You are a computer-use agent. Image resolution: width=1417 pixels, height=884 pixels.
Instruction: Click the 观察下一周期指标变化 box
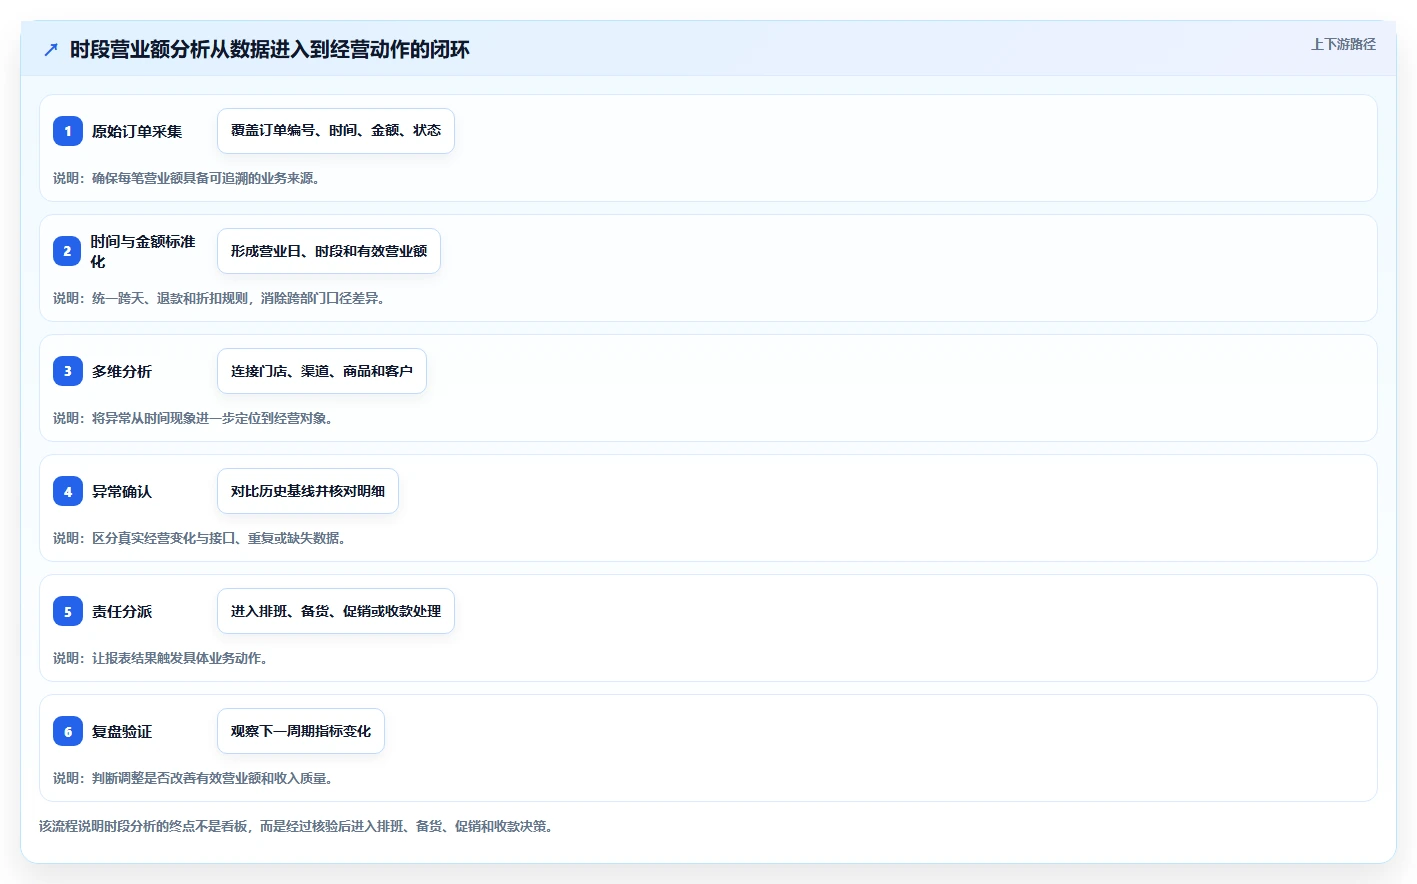(301, 731)
